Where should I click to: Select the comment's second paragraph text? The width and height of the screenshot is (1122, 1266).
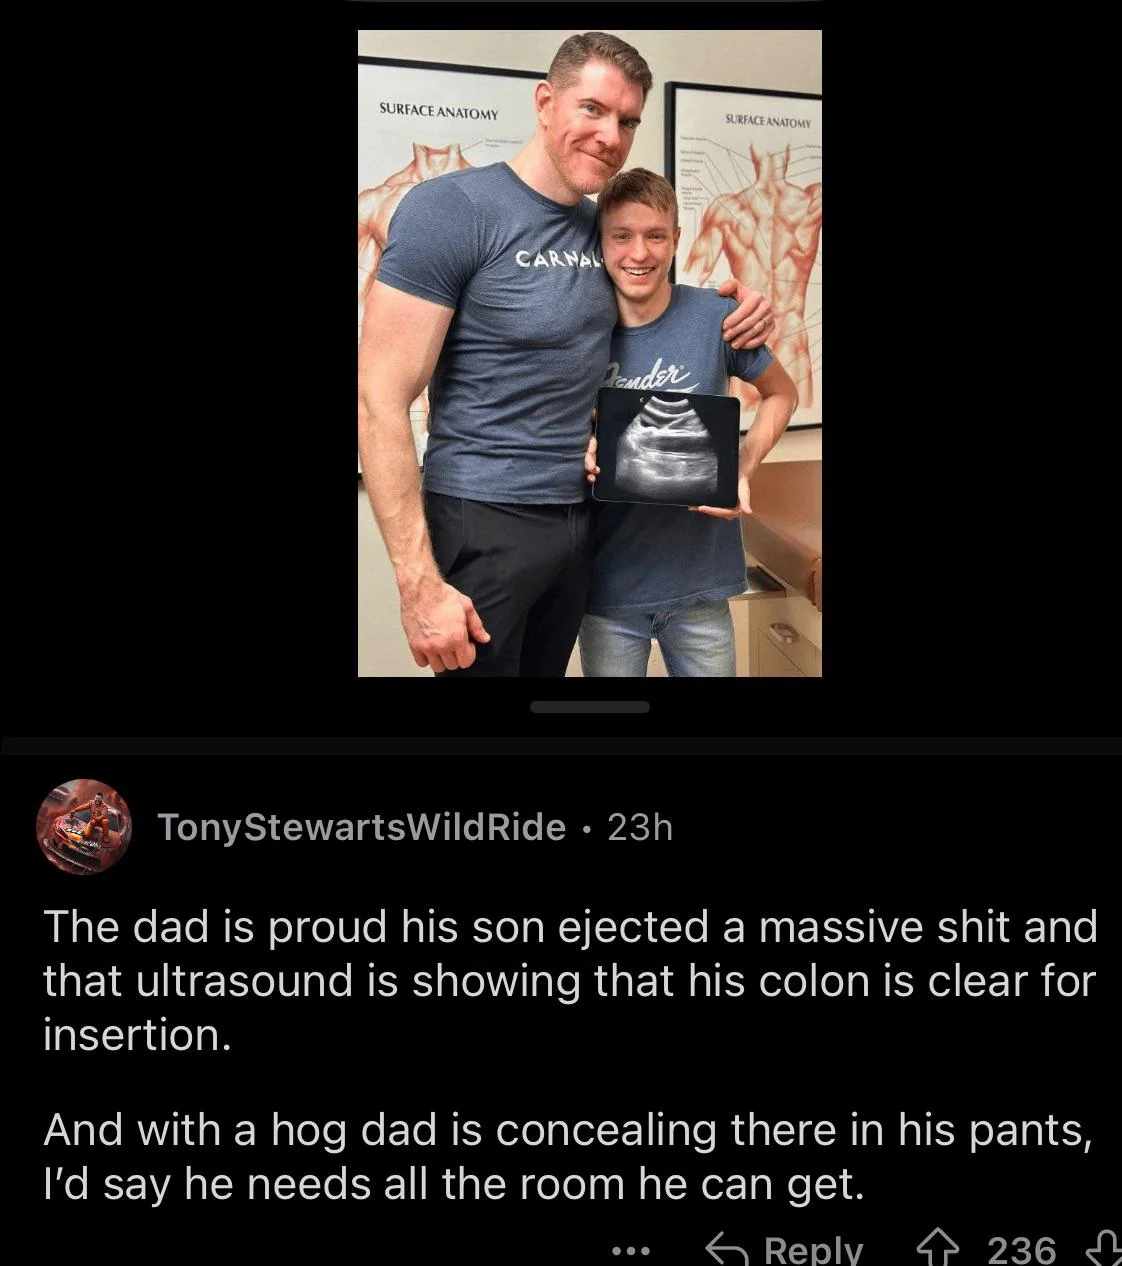click(565, 1157)
